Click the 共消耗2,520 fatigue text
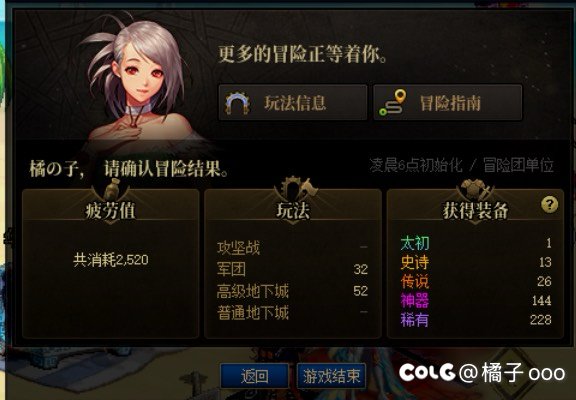Screen dimensions: 576x400 click(x=111, y=260)
